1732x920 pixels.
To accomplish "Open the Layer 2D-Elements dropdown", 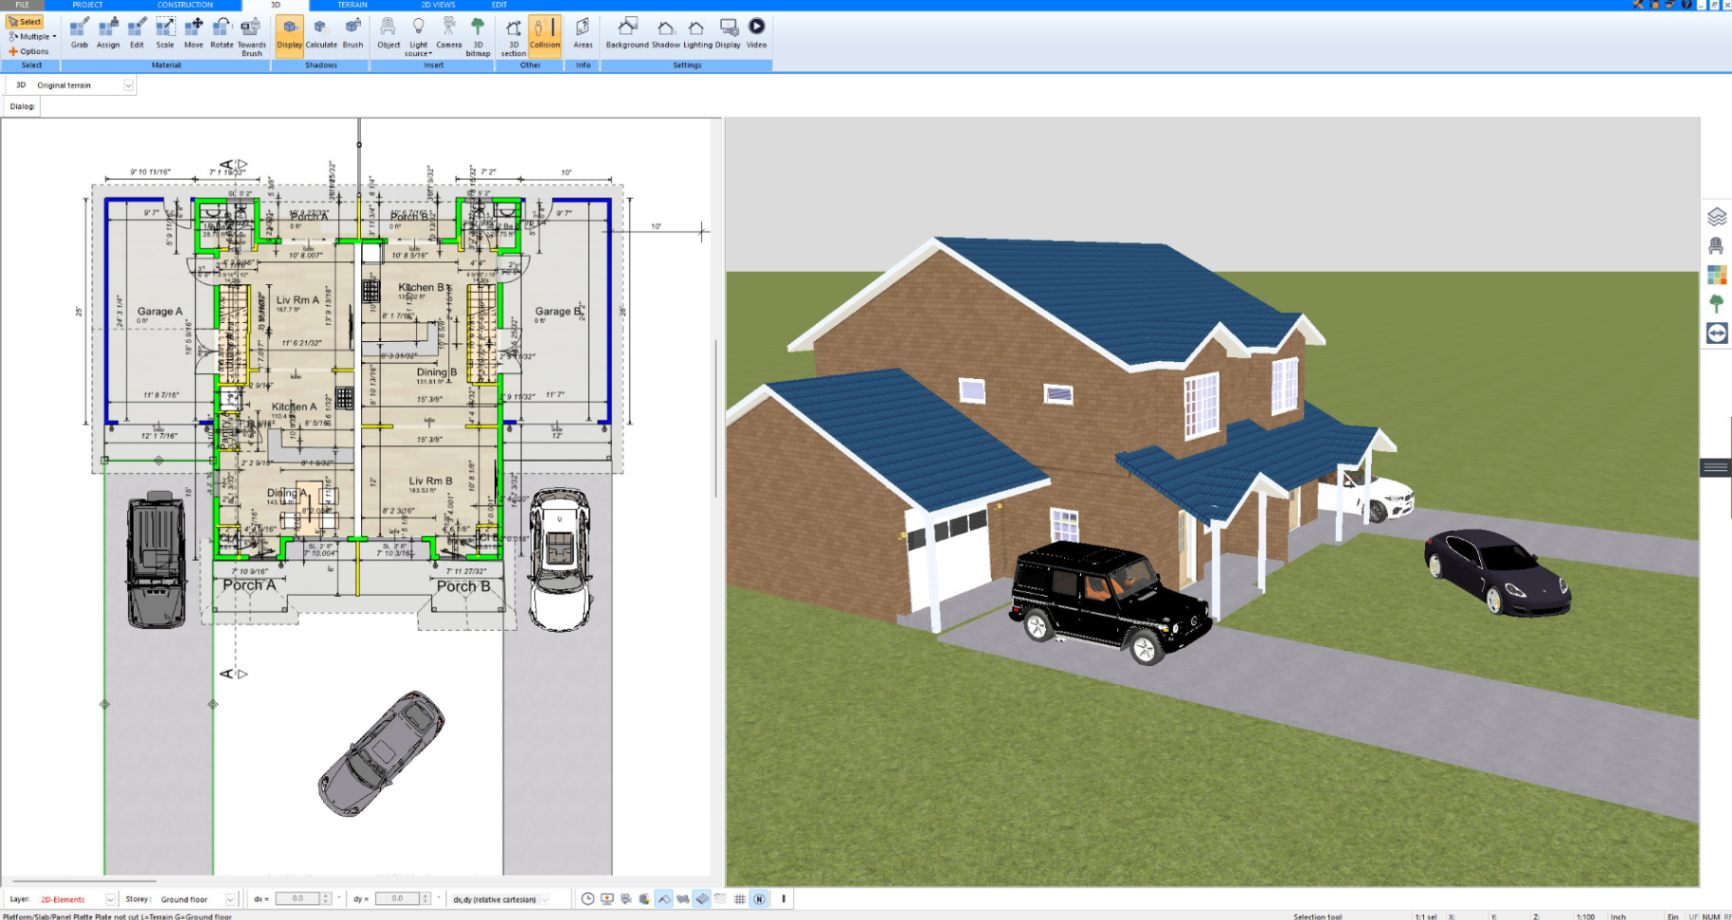I will 110,899.
